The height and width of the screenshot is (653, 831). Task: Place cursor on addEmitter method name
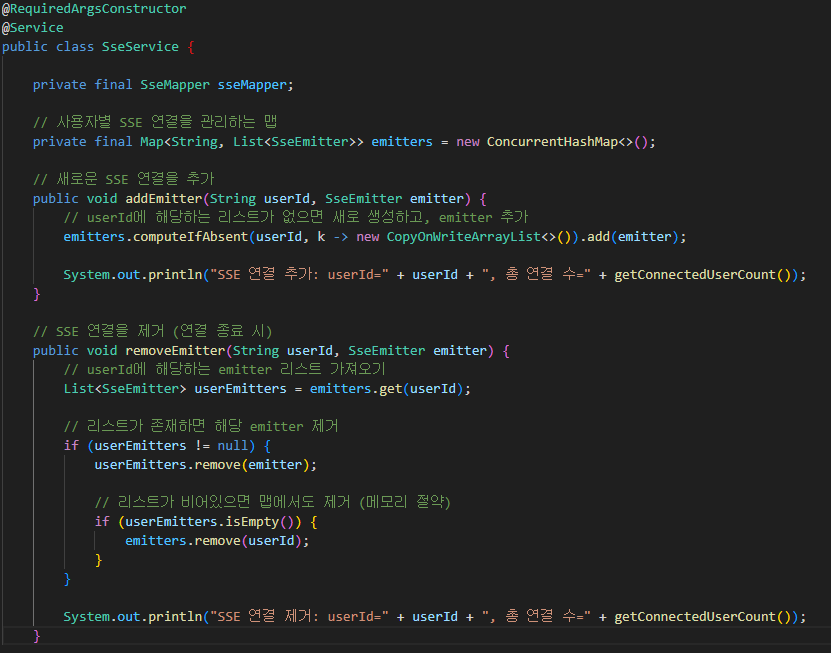163,199
